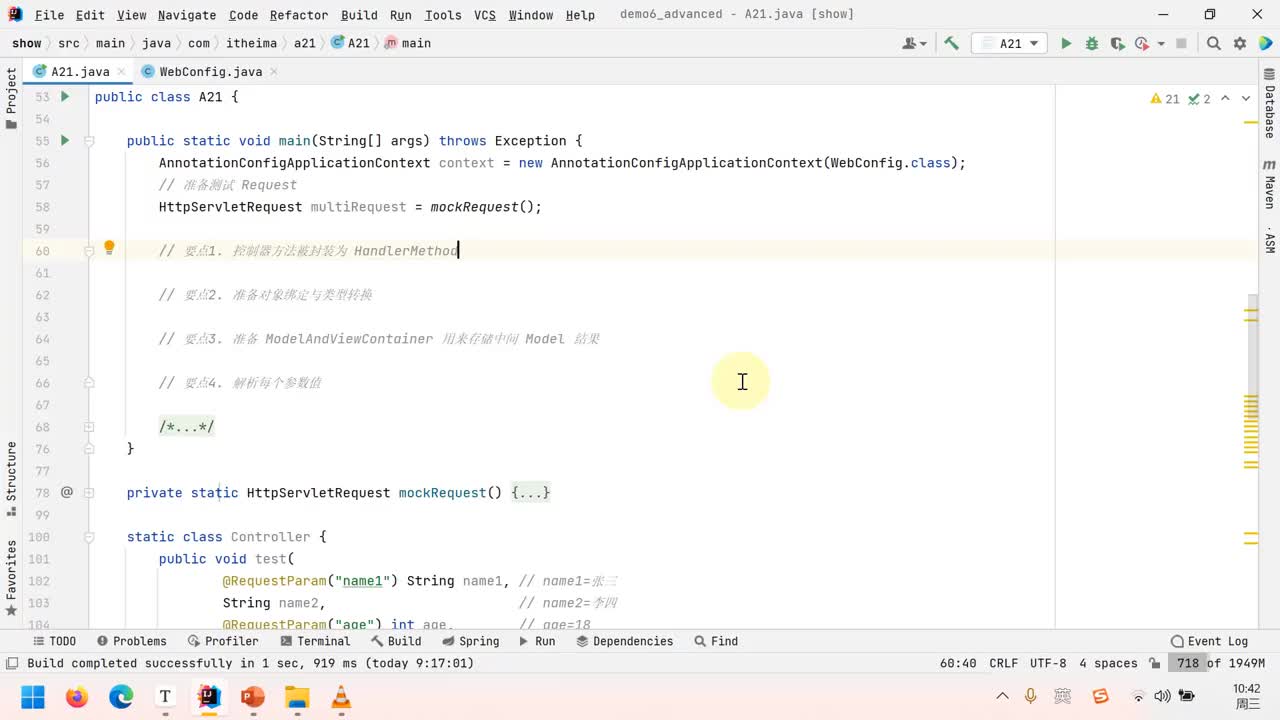Open the user account dropdown in toolbar
This screenshot has height=720, width=1280.
pyautogui.click(x=914, y=43)
